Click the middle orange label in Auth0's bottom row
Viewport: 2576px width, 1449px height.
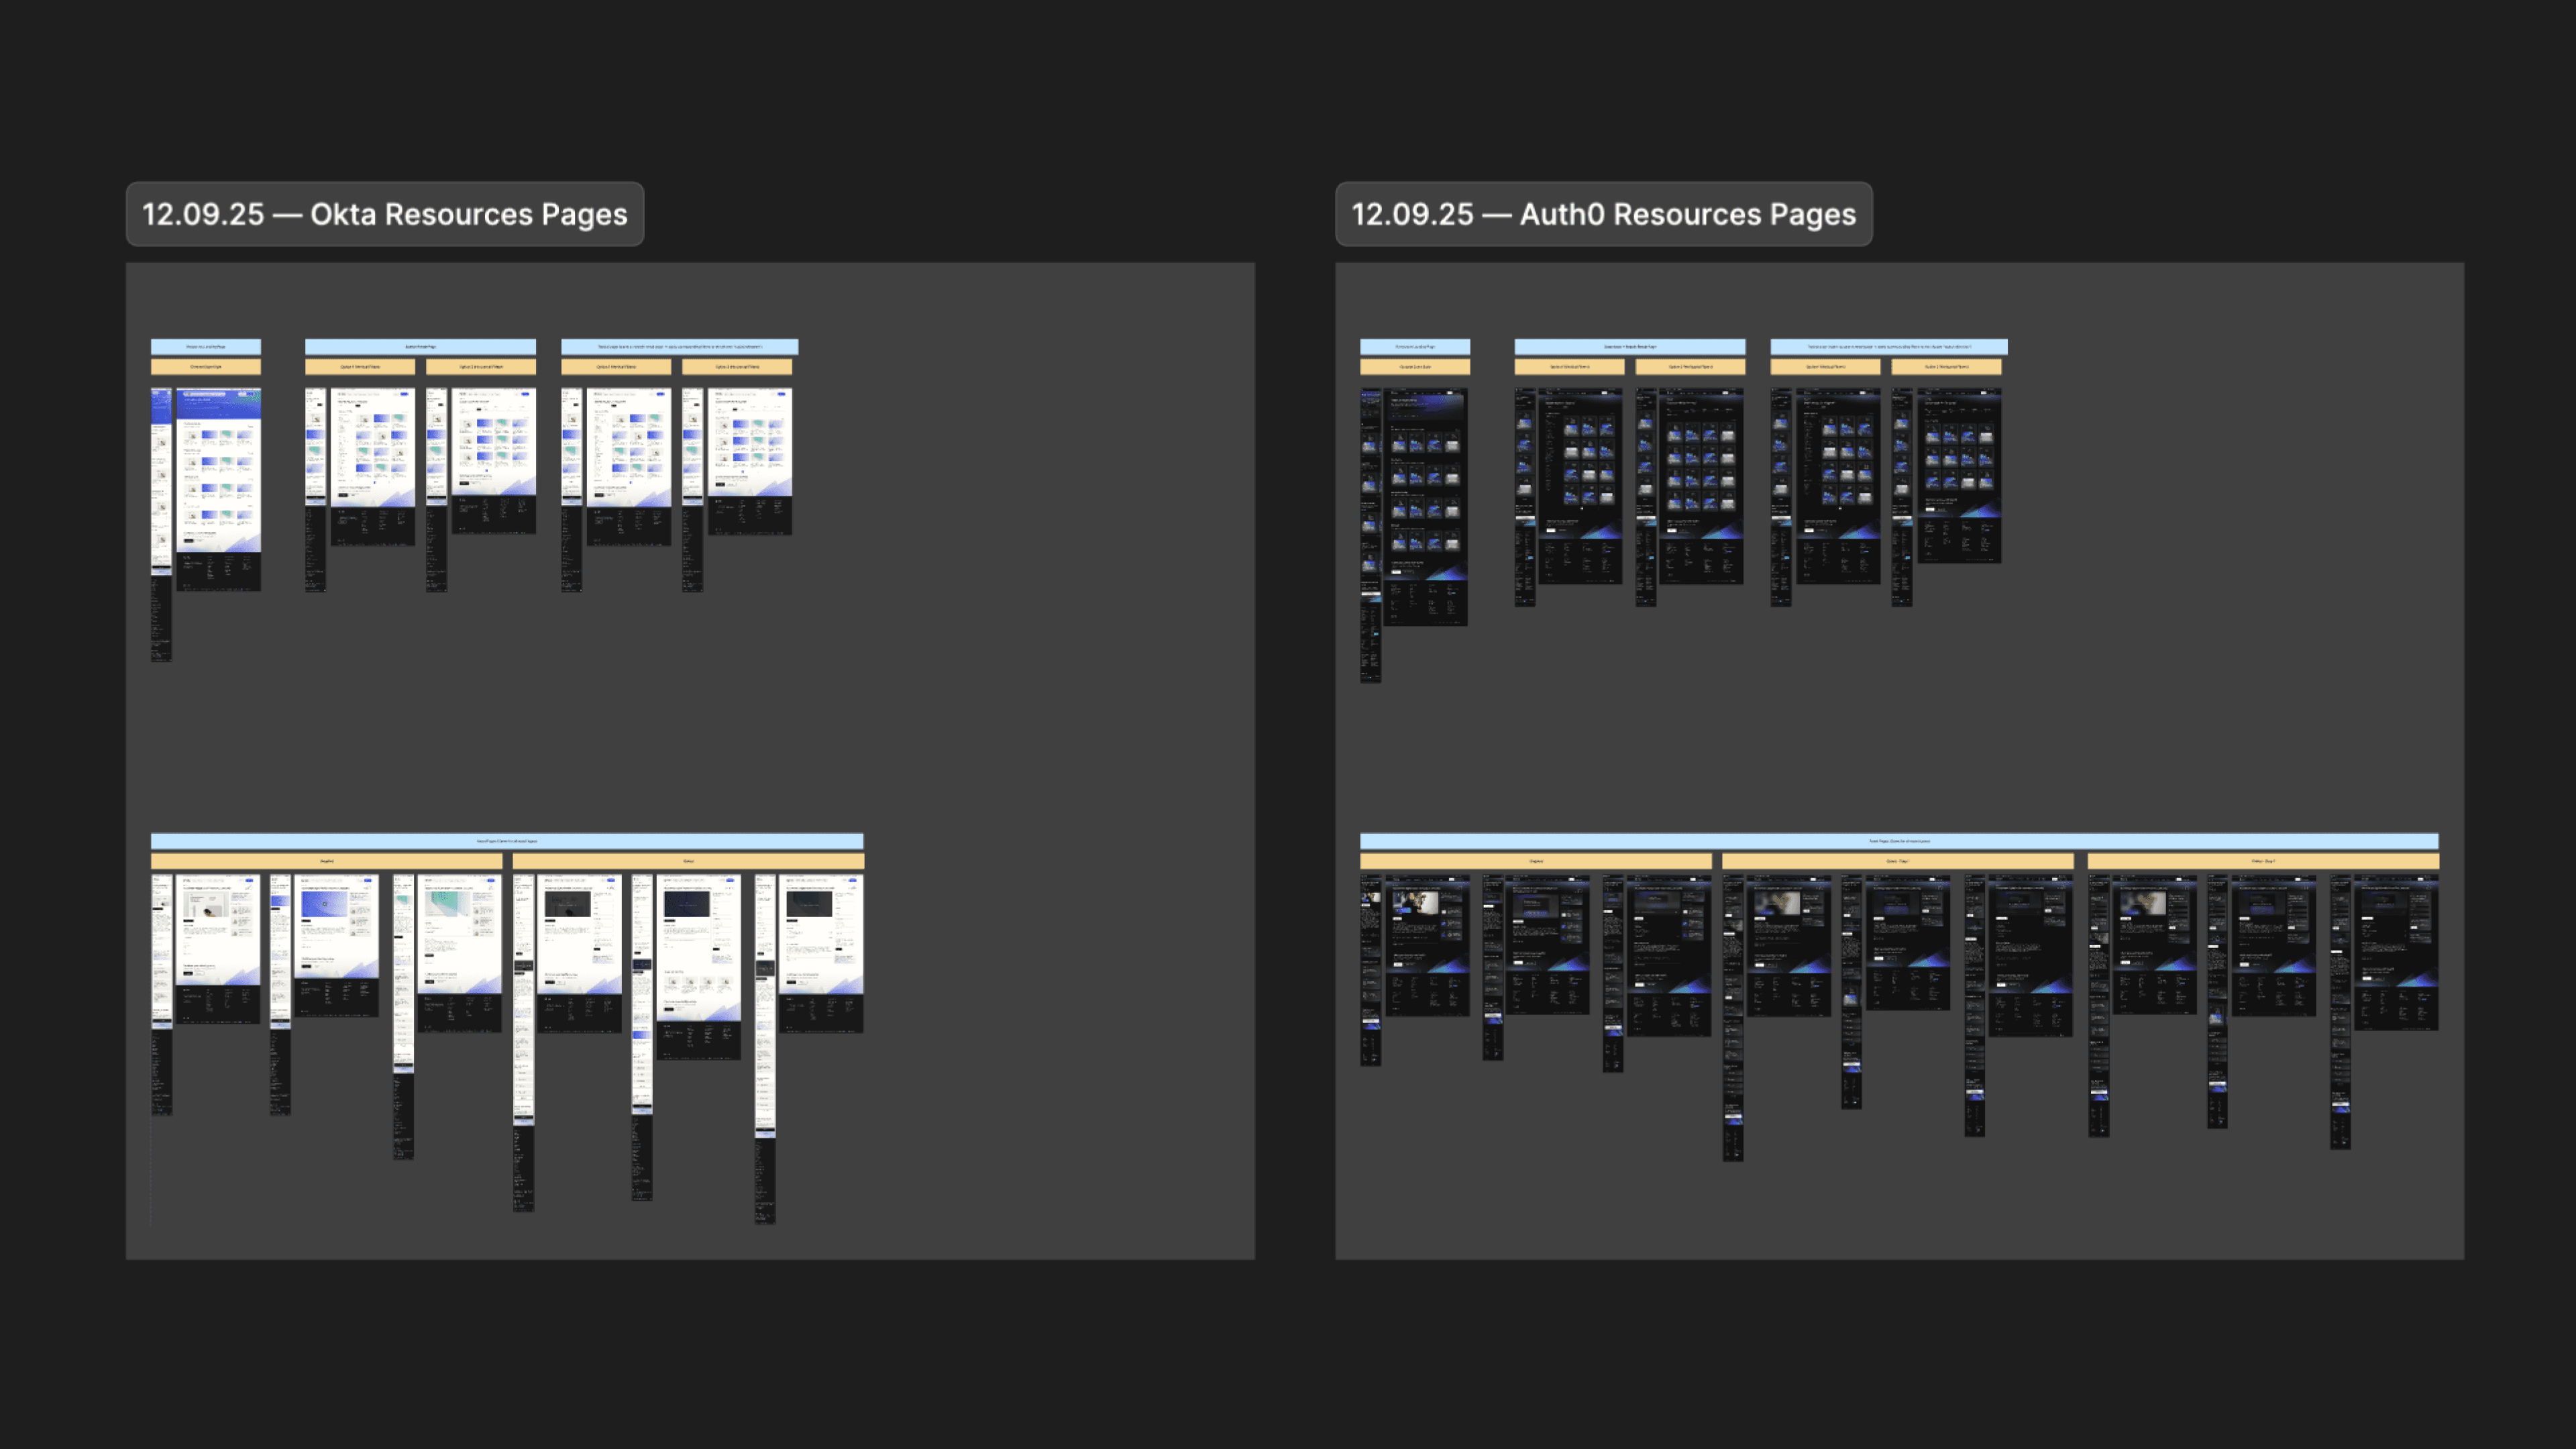[x=1897, y=861]
